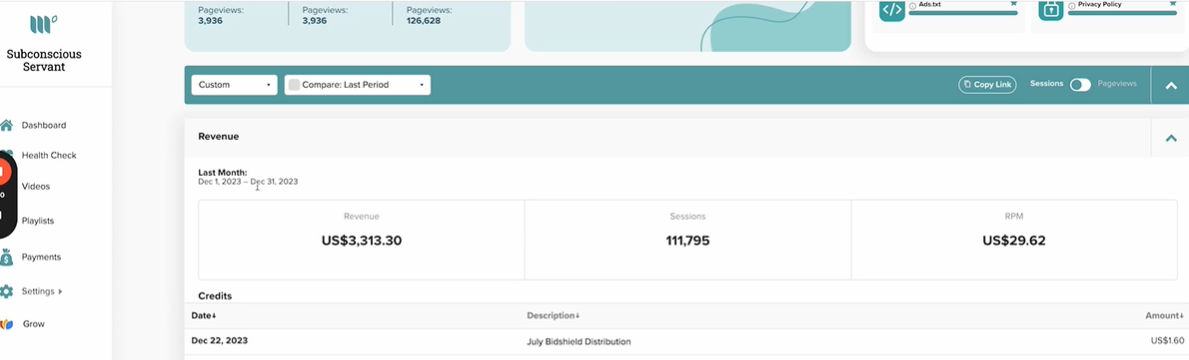This screenshot has height=360, width=1189.
Task: Click the Revenue value US$3,313.30
Action: coord(362,241)
